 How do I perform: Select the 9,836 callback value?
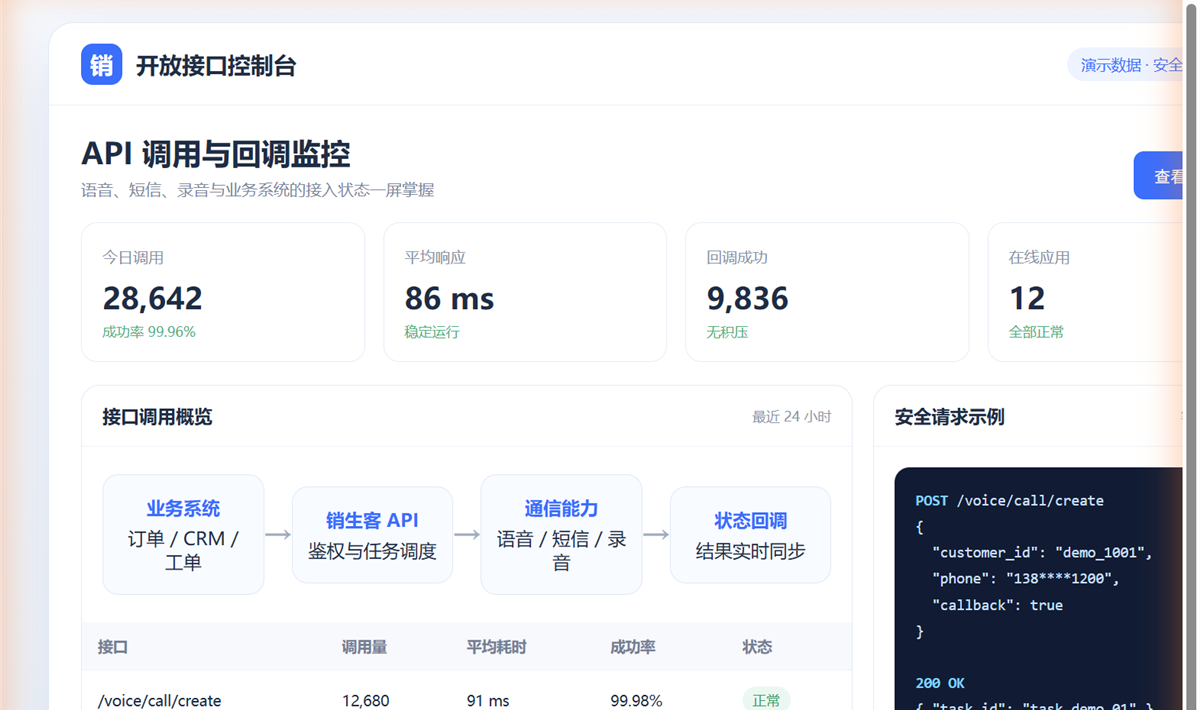[747, 298]
